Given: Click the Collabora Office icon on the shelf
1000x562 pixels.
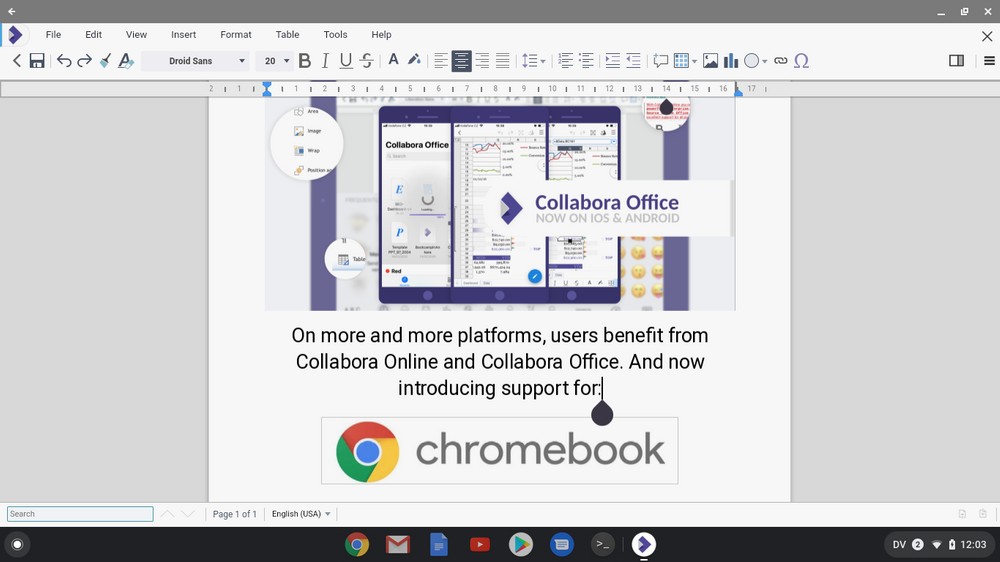Looking at the screenshot, I should coord(643,544).
